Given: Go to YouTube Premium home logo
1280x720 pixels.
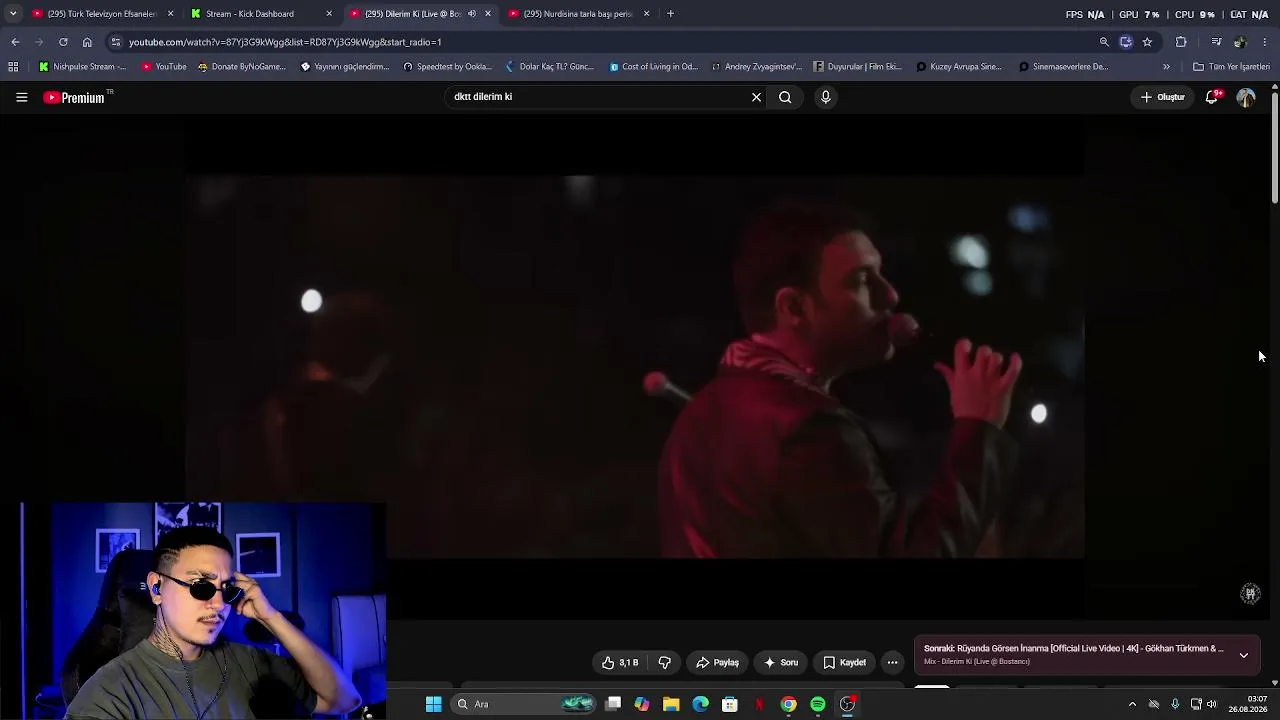Looking at the screenshot, I should tap(74, 97).
